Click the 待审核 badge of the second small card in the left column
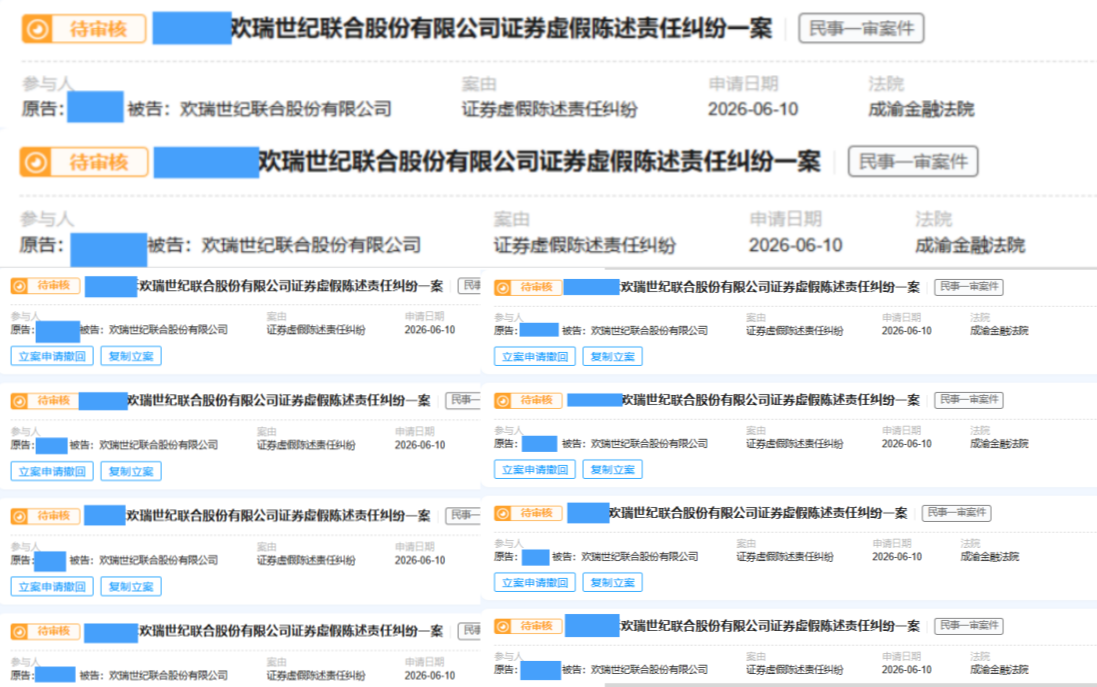Screen dimensions: 1097x687 [x=45, y=401]
